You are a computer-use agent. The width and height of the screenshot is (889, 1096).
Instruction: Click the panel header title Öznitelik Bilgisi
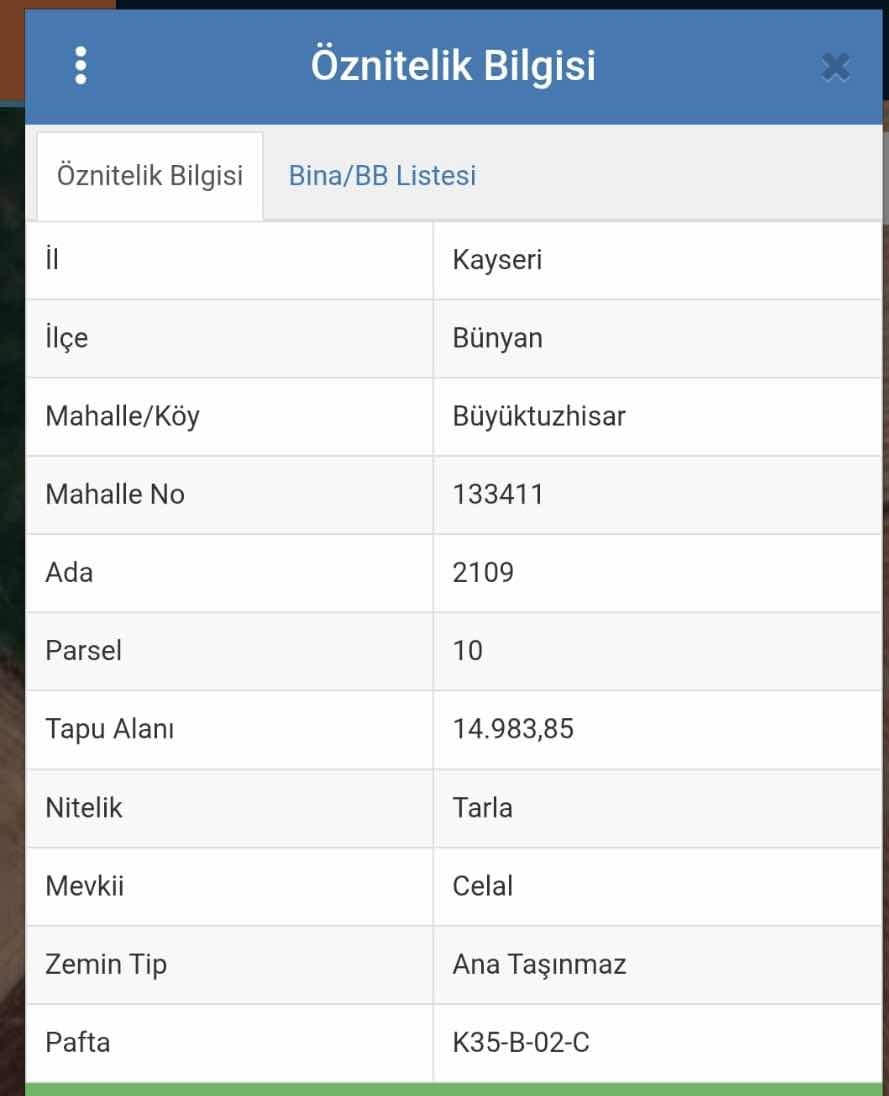[453, 66]
